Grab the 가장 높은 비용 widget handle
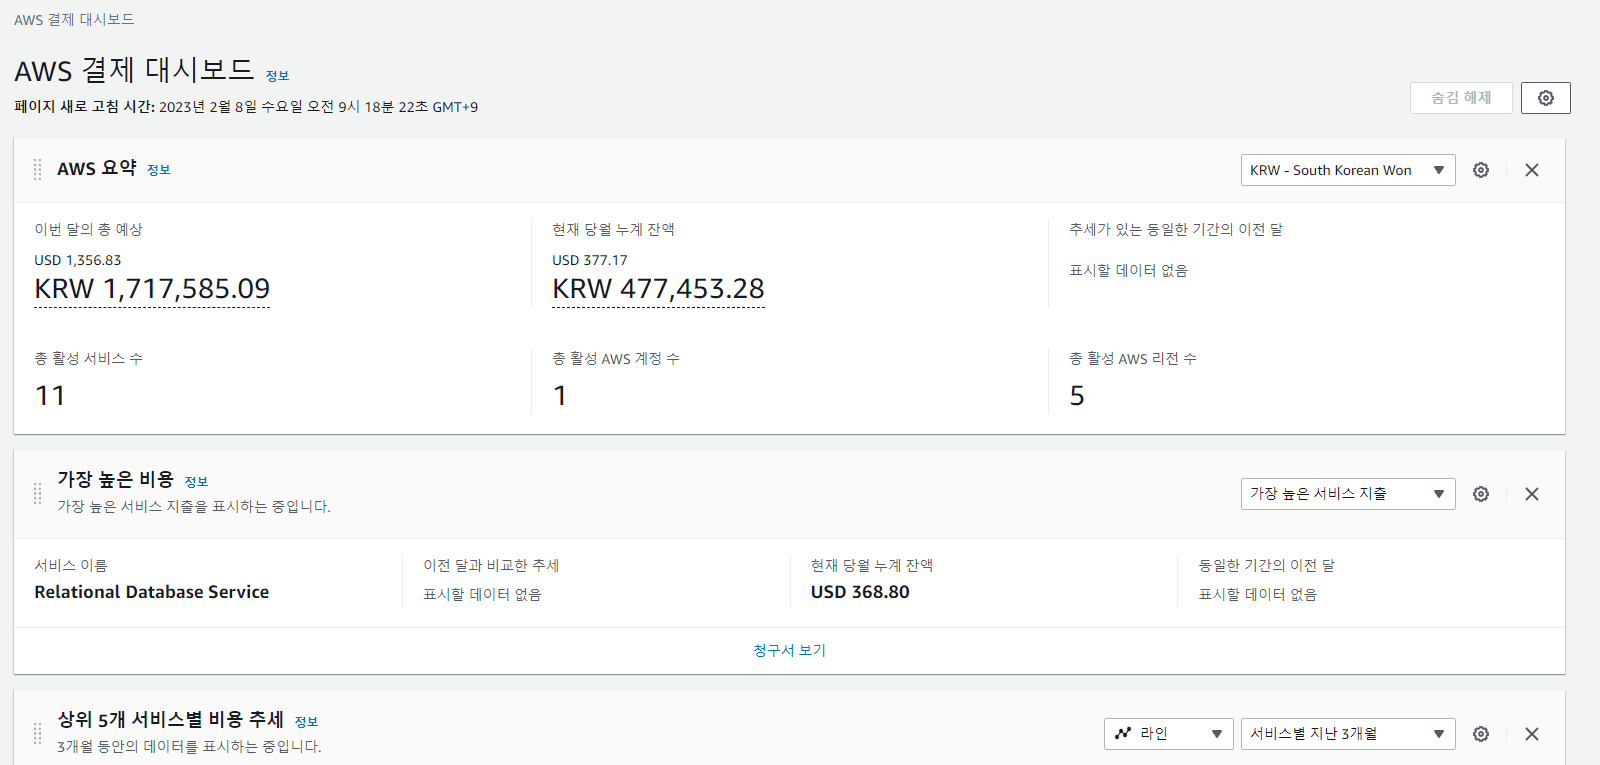The image size is (1600, 765). pyautogui.click(x=37, y=494)
